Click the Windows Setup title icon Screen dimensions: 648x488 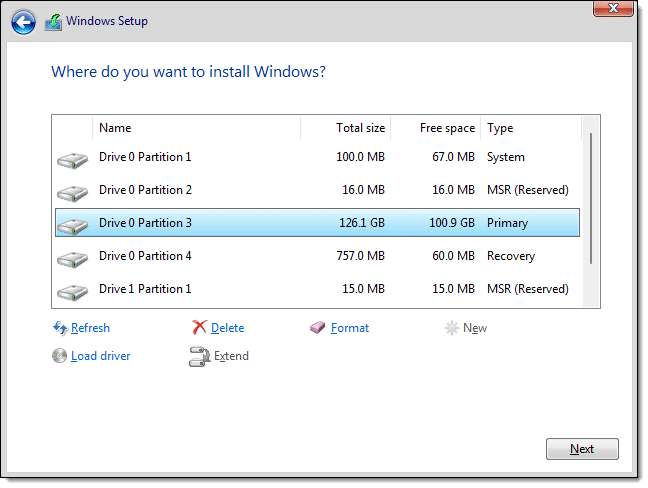[53, 22]
